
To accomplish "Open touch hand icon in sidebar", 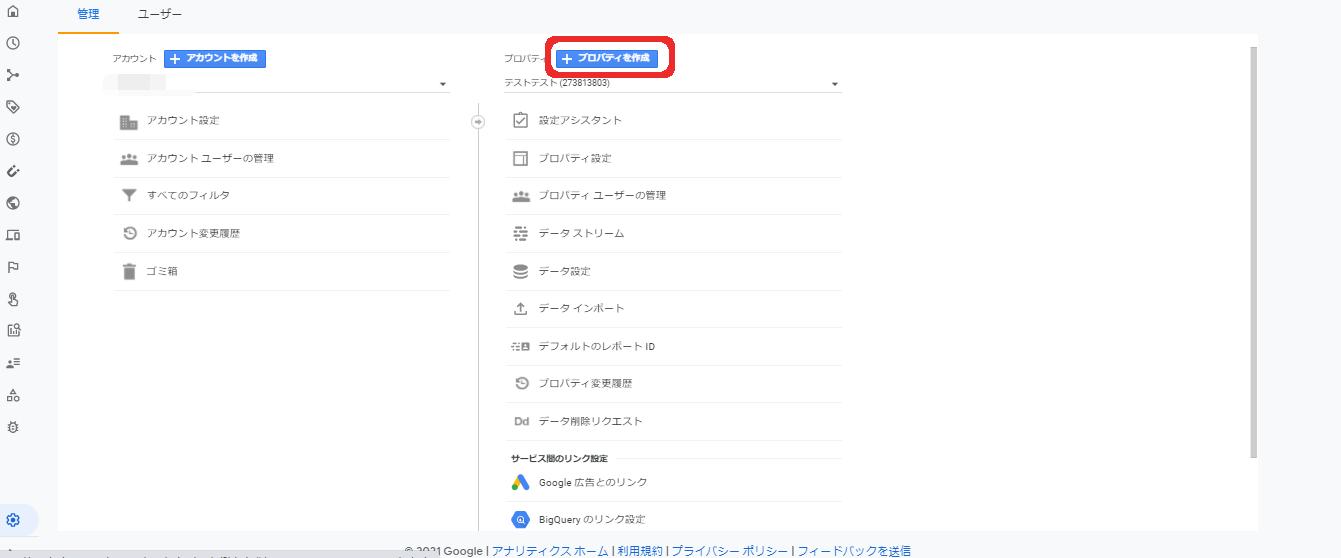I will point(13,299).
